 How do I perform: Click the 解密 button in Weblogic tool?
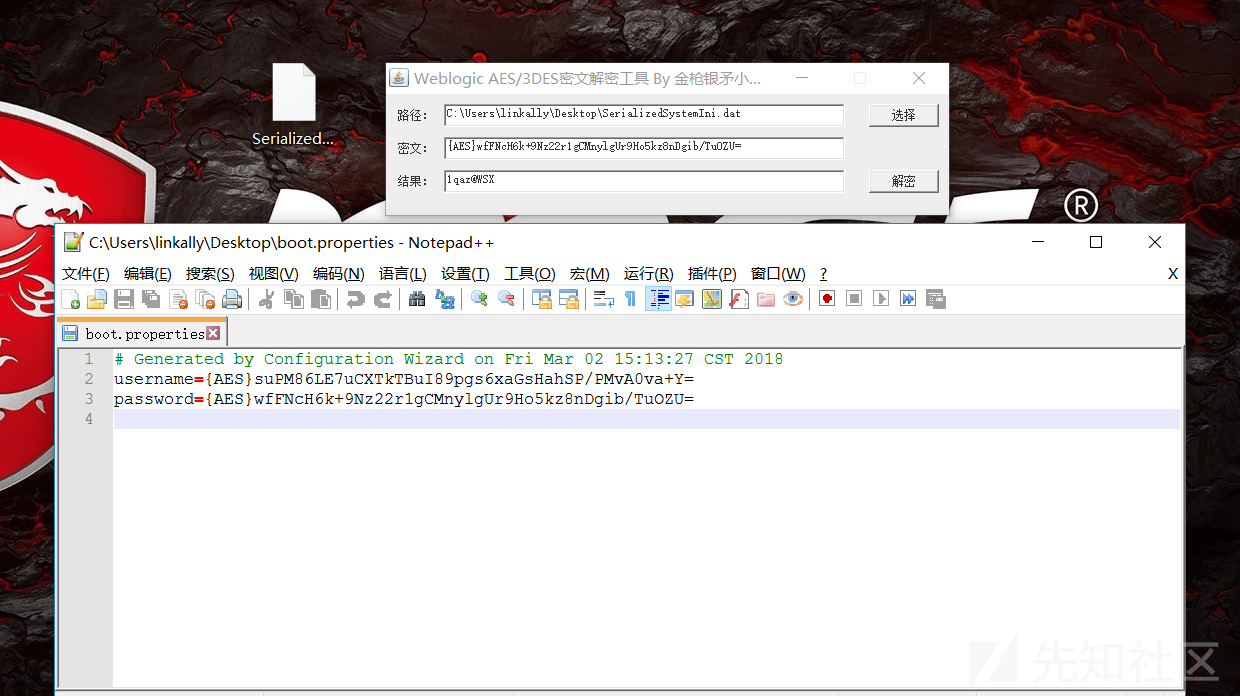tap(904, 181)
